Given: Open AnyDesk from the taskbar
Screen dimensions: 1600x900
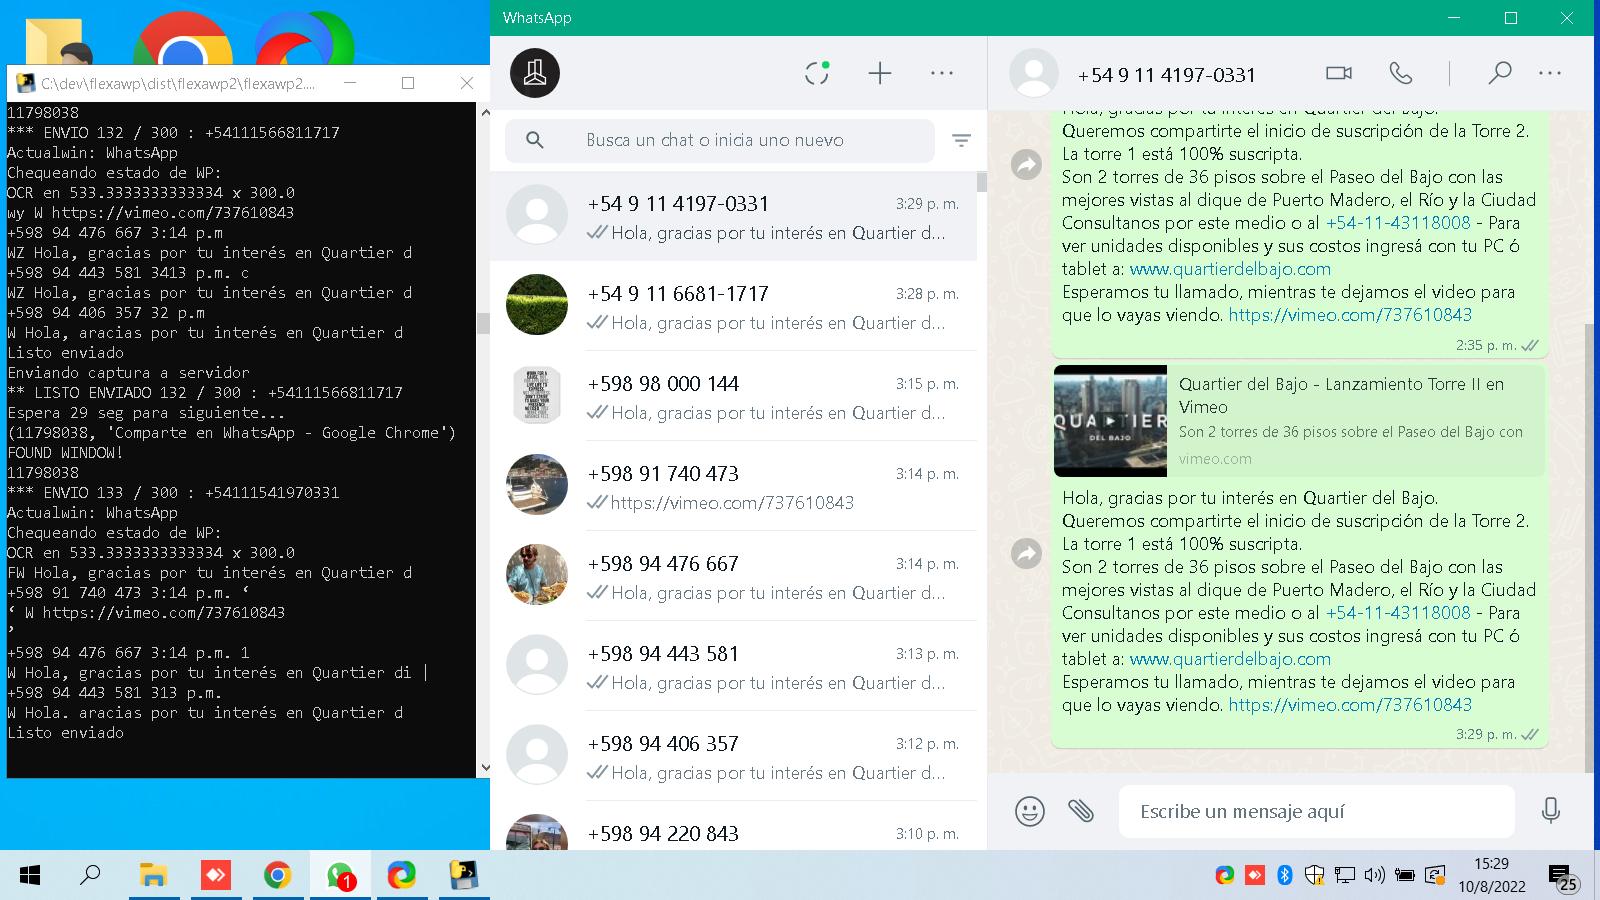Looking at the screenshot, I should (x=215, y=876).
